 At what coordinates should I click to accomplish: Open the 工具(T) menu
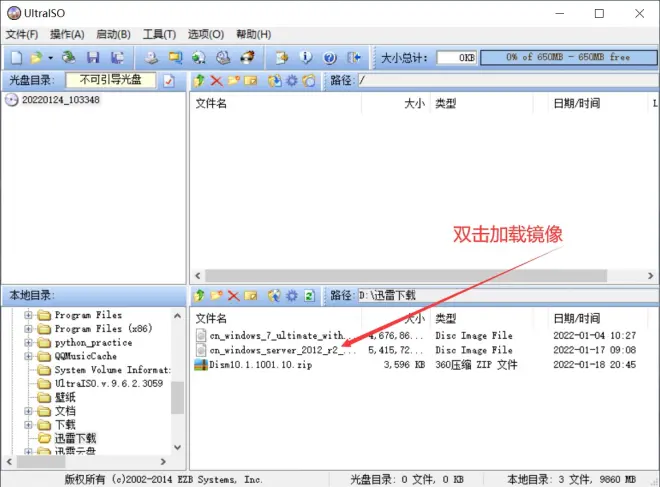[x=159, y=34]
